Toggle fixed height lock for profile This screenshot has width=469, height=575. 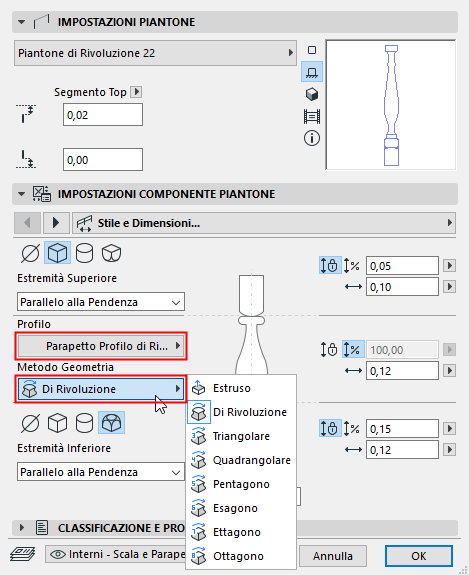pyautogui.click(x=329, y=349)
